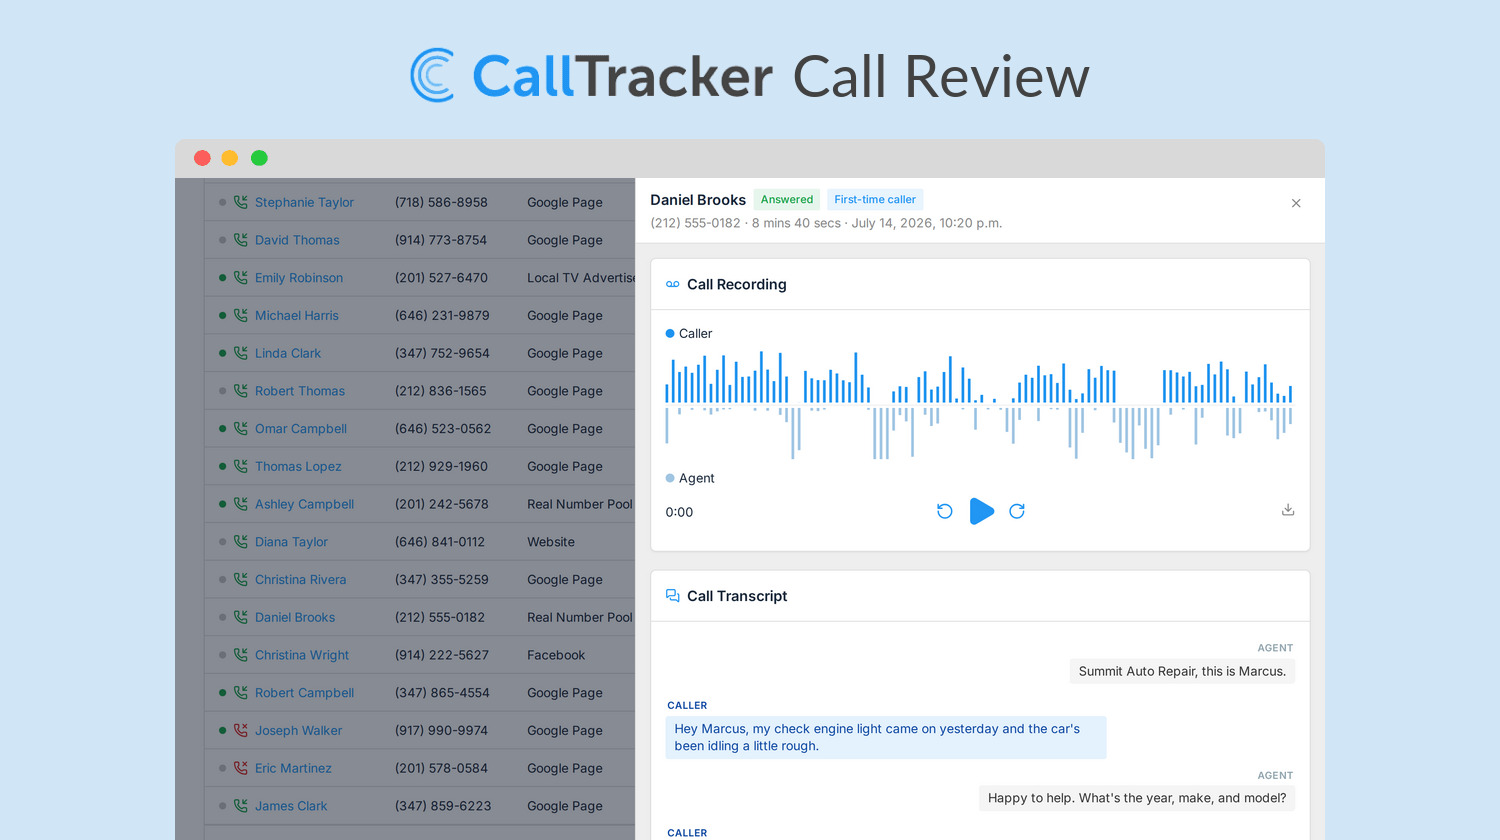Screen dimensions: 1500x840
Task: Click the phone icon for Robert Campbell
Action: tap(241, 693)
